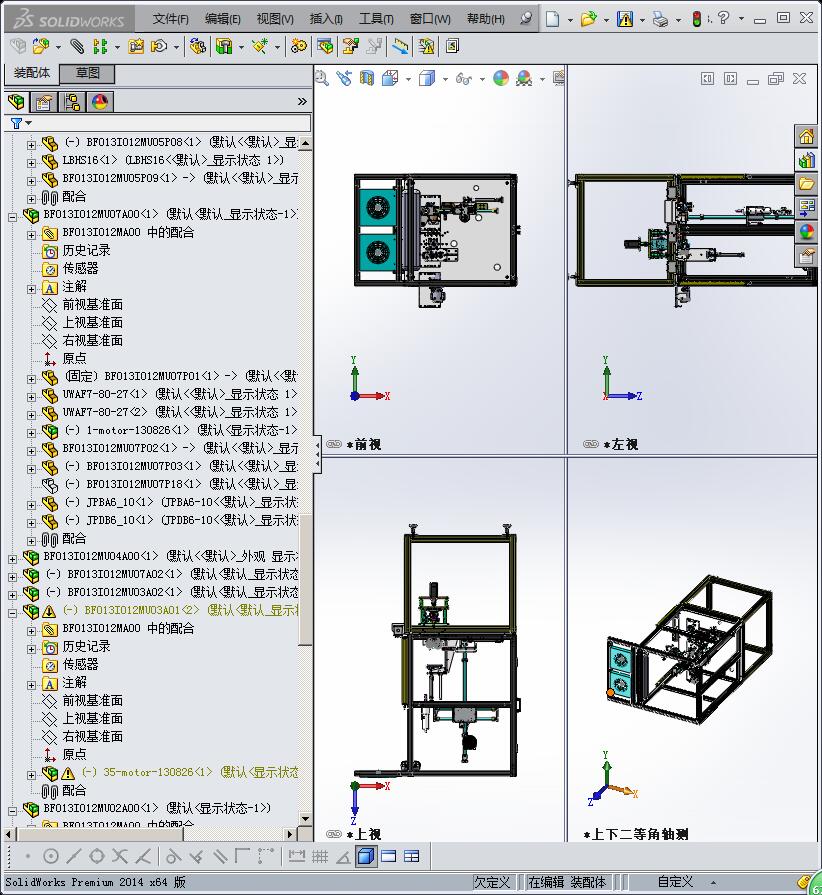The image size is (822, 895).
Task: Toggle the four-viewport layout icon
Action: [x=412, y=856]
